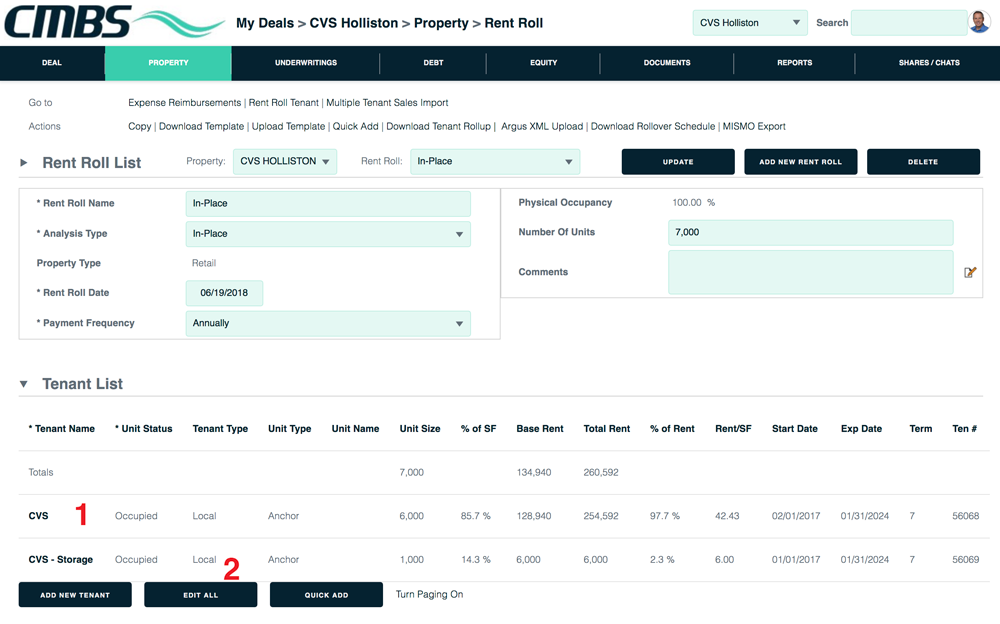This screenshot has width=1000, height=624.
Task: Click the Number Of Units field
Action: [x=811, y=232]
